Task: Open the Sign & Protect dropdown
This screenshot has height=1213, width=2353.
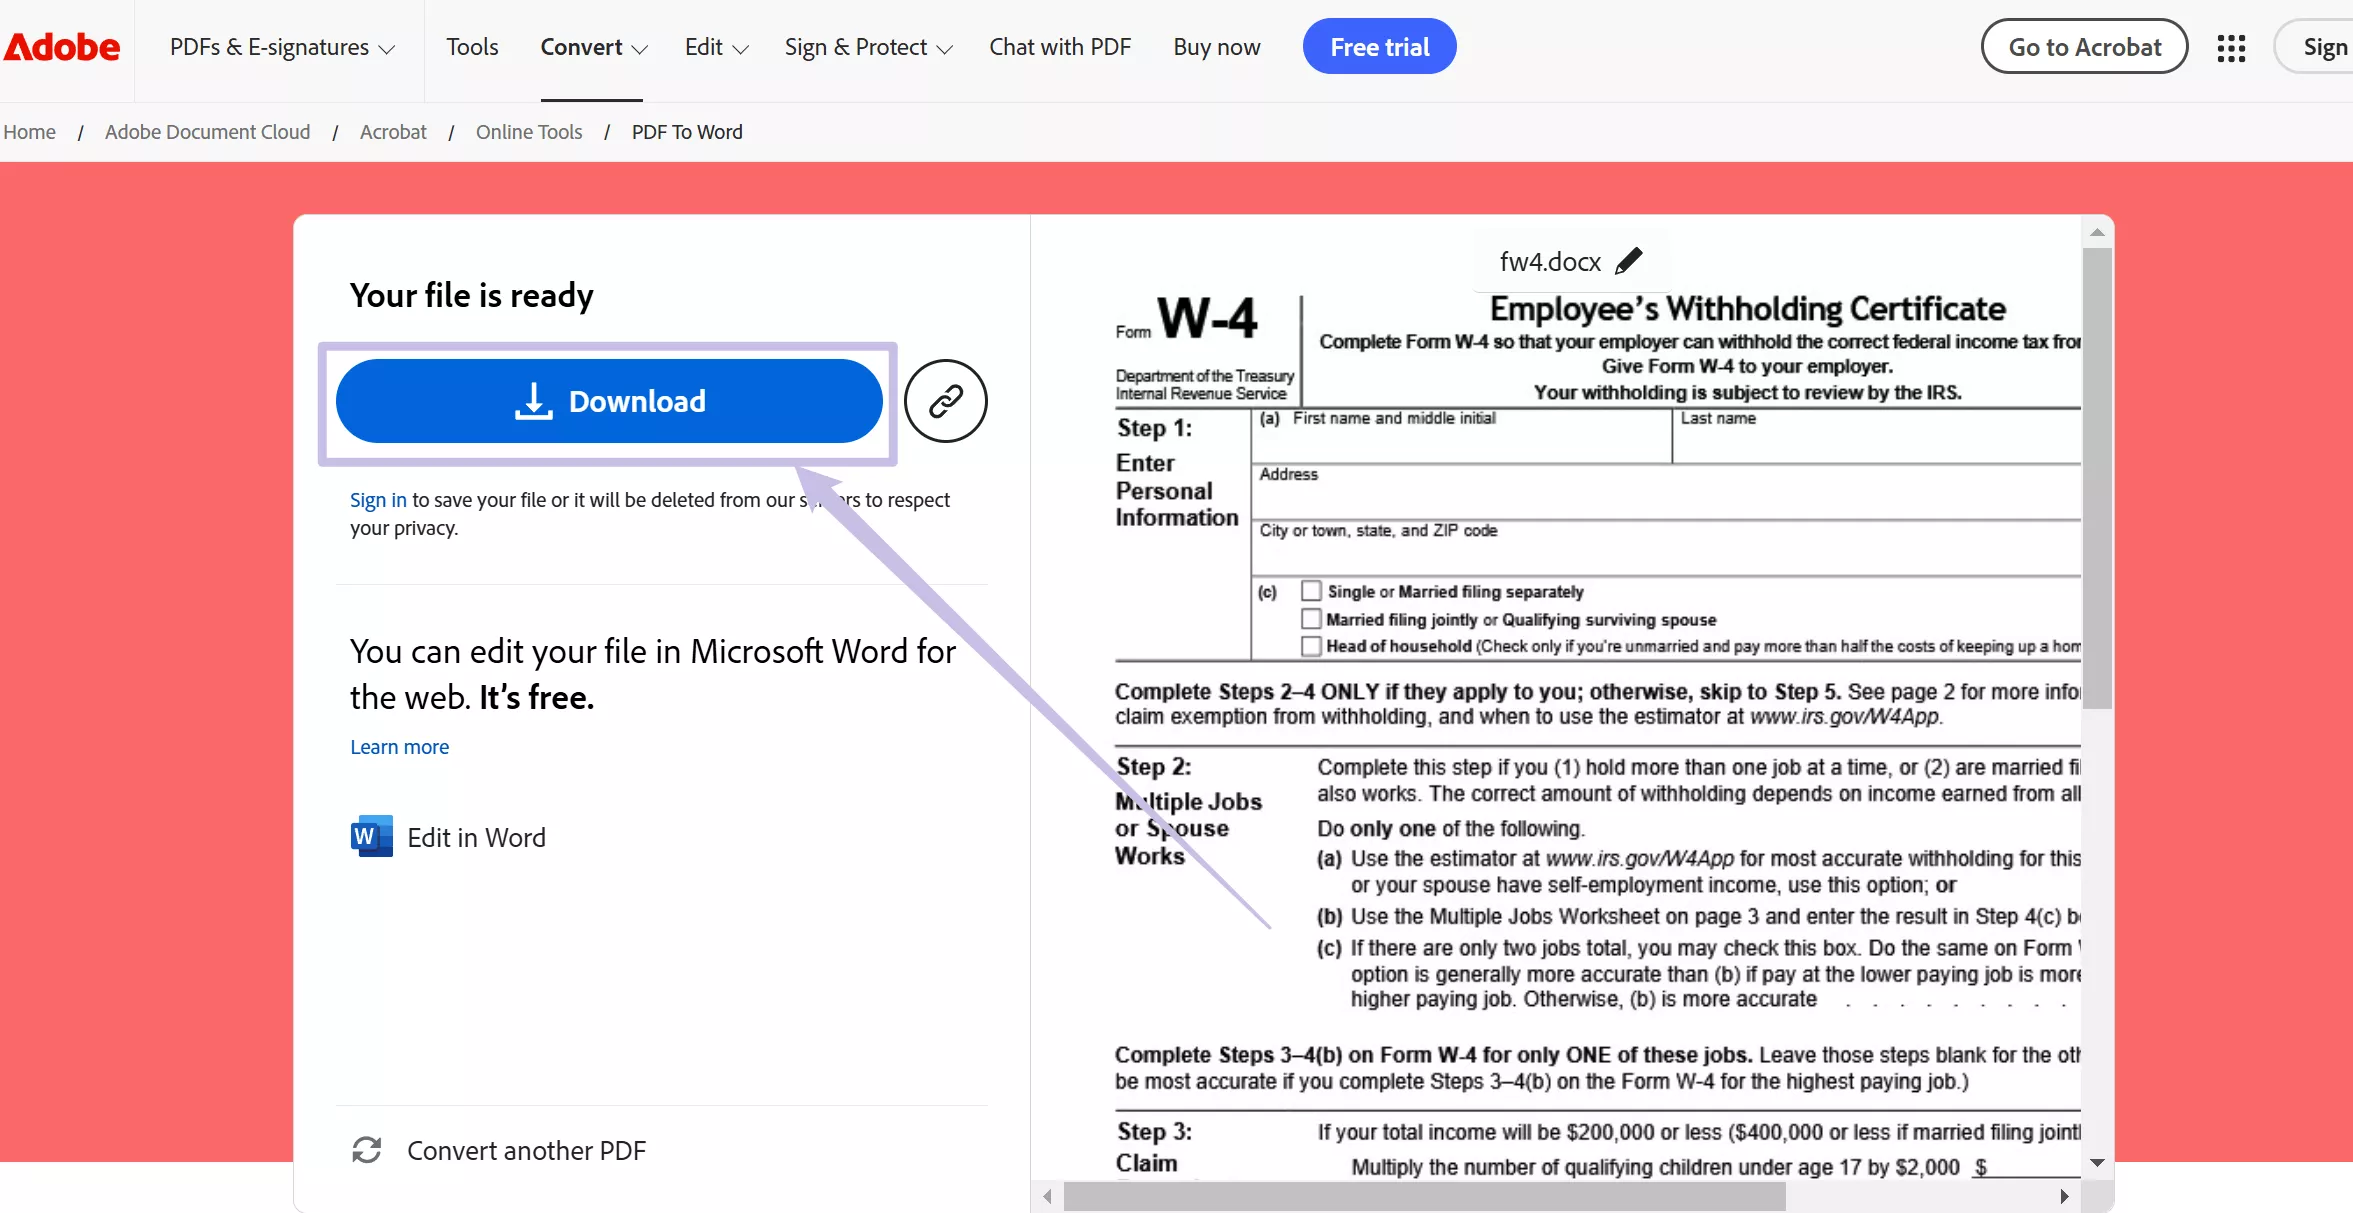Action: coord(866,47)
